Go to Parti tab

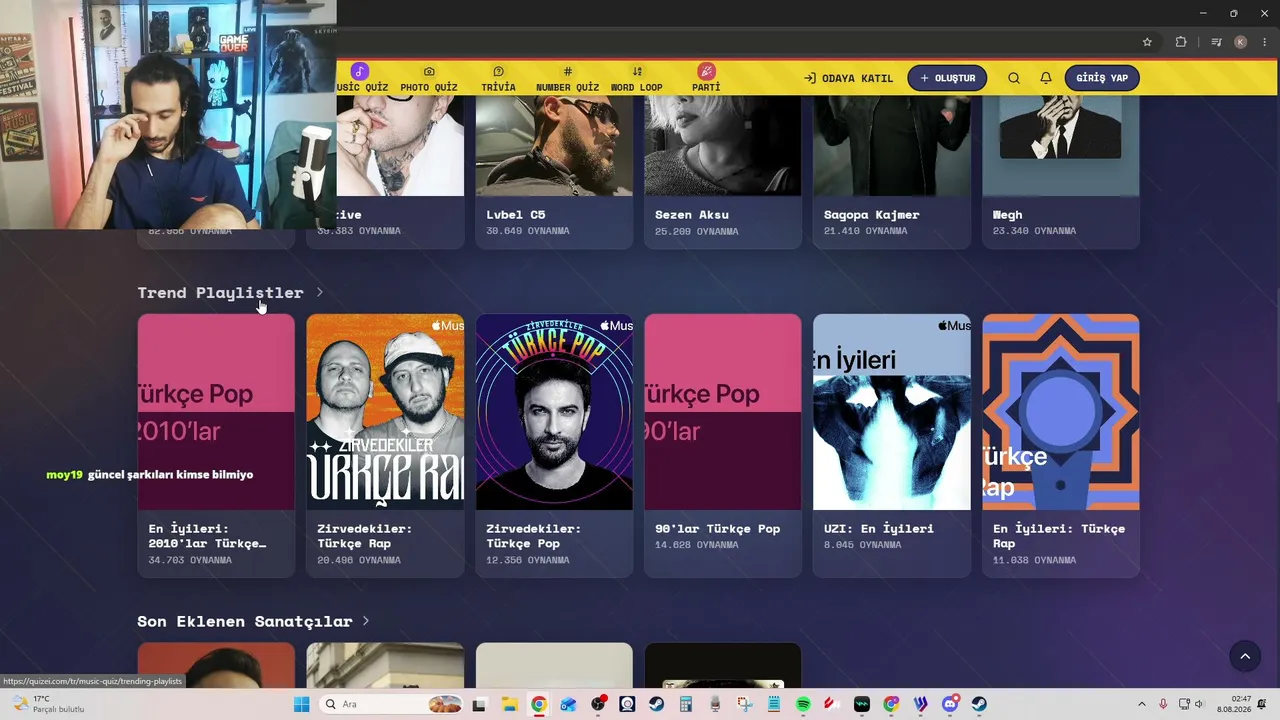[706, 87]
